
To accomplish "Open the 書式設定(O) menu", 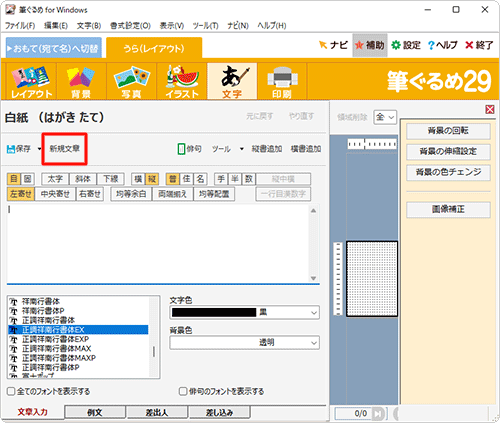I will [130, 26].
